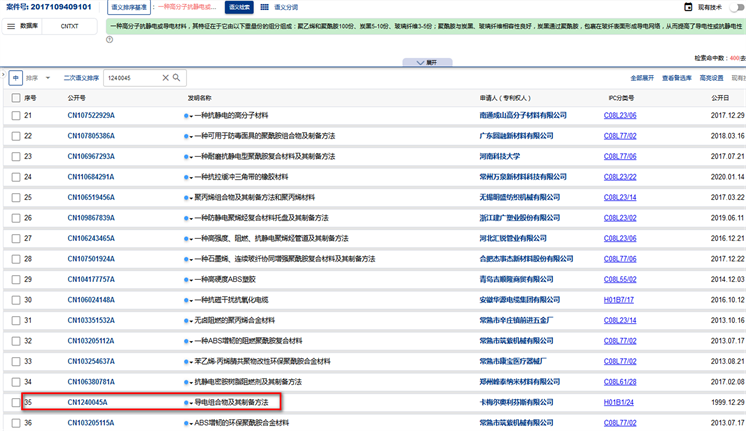The width and height of the screenshot is (746, 431).
Task: Click the 中 language icon button
Action: pyautogui.click(x=16, y=77)
